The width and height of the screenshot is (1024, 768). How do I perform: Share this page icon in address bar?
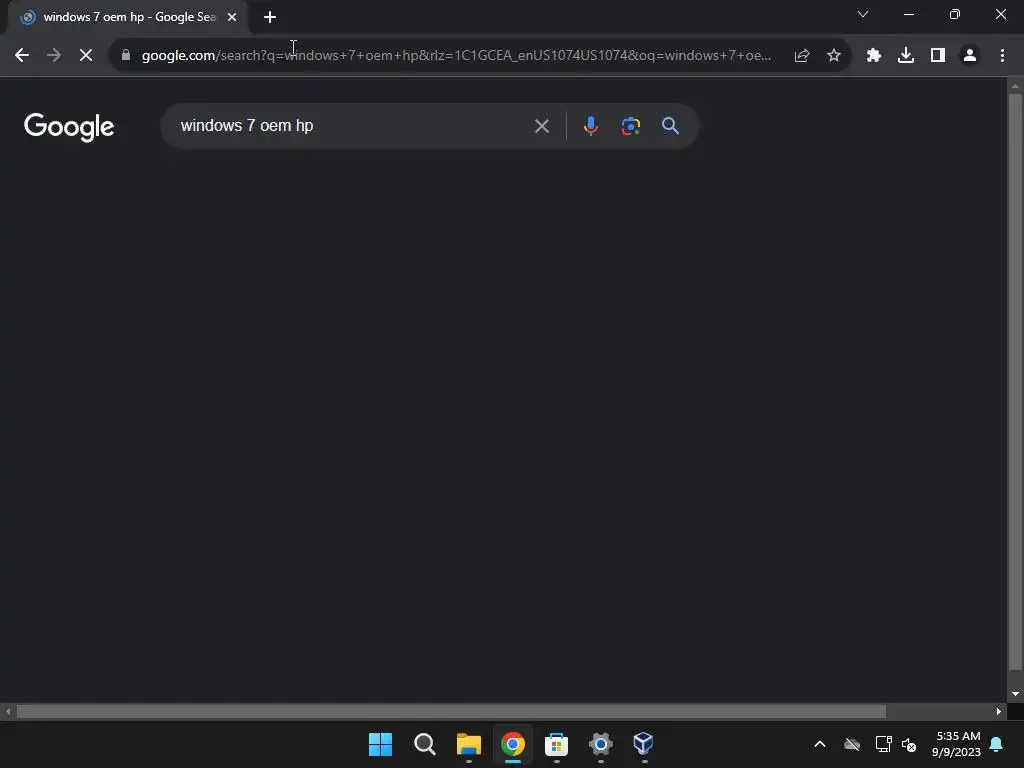(x=802, y=56)
